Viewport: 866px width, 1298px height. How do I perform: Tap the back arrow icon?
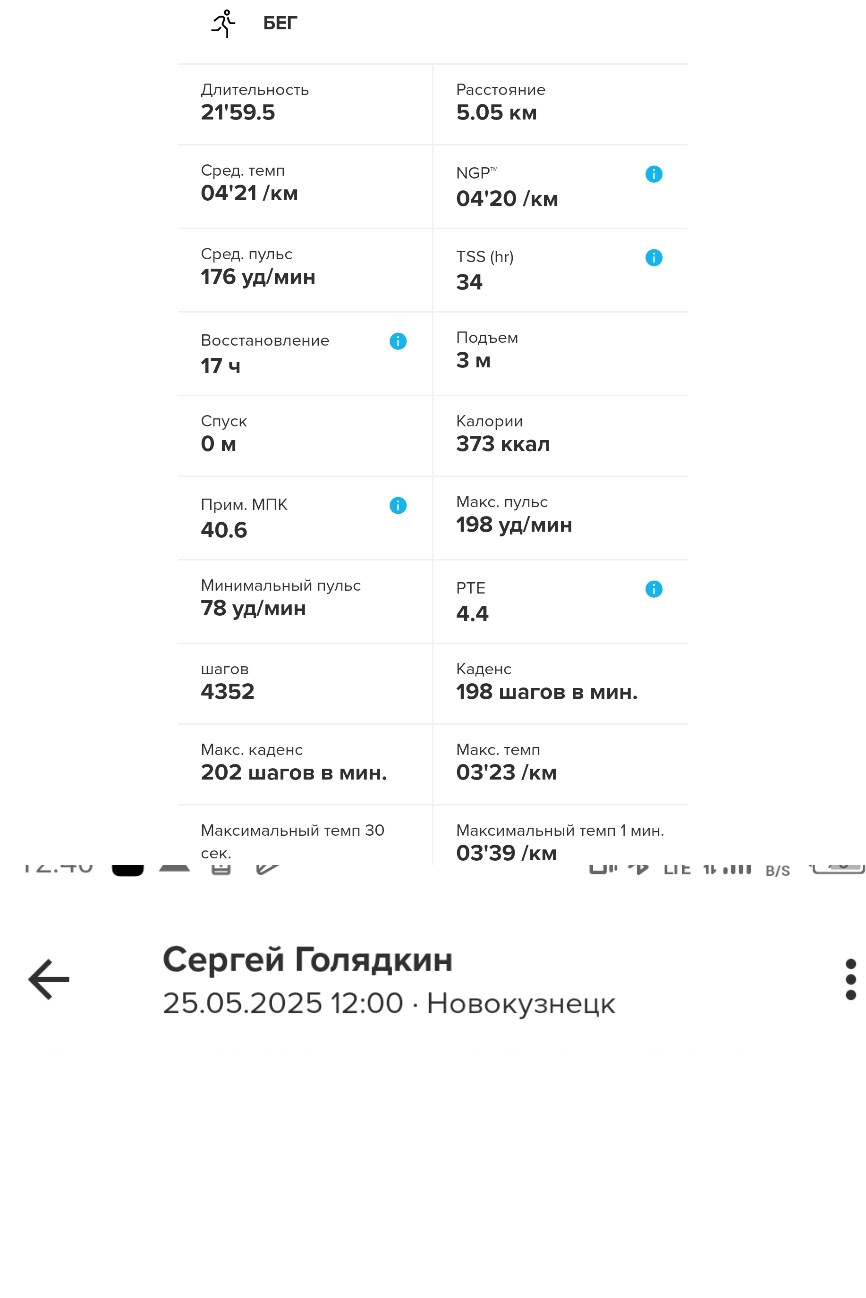point(48,979)
